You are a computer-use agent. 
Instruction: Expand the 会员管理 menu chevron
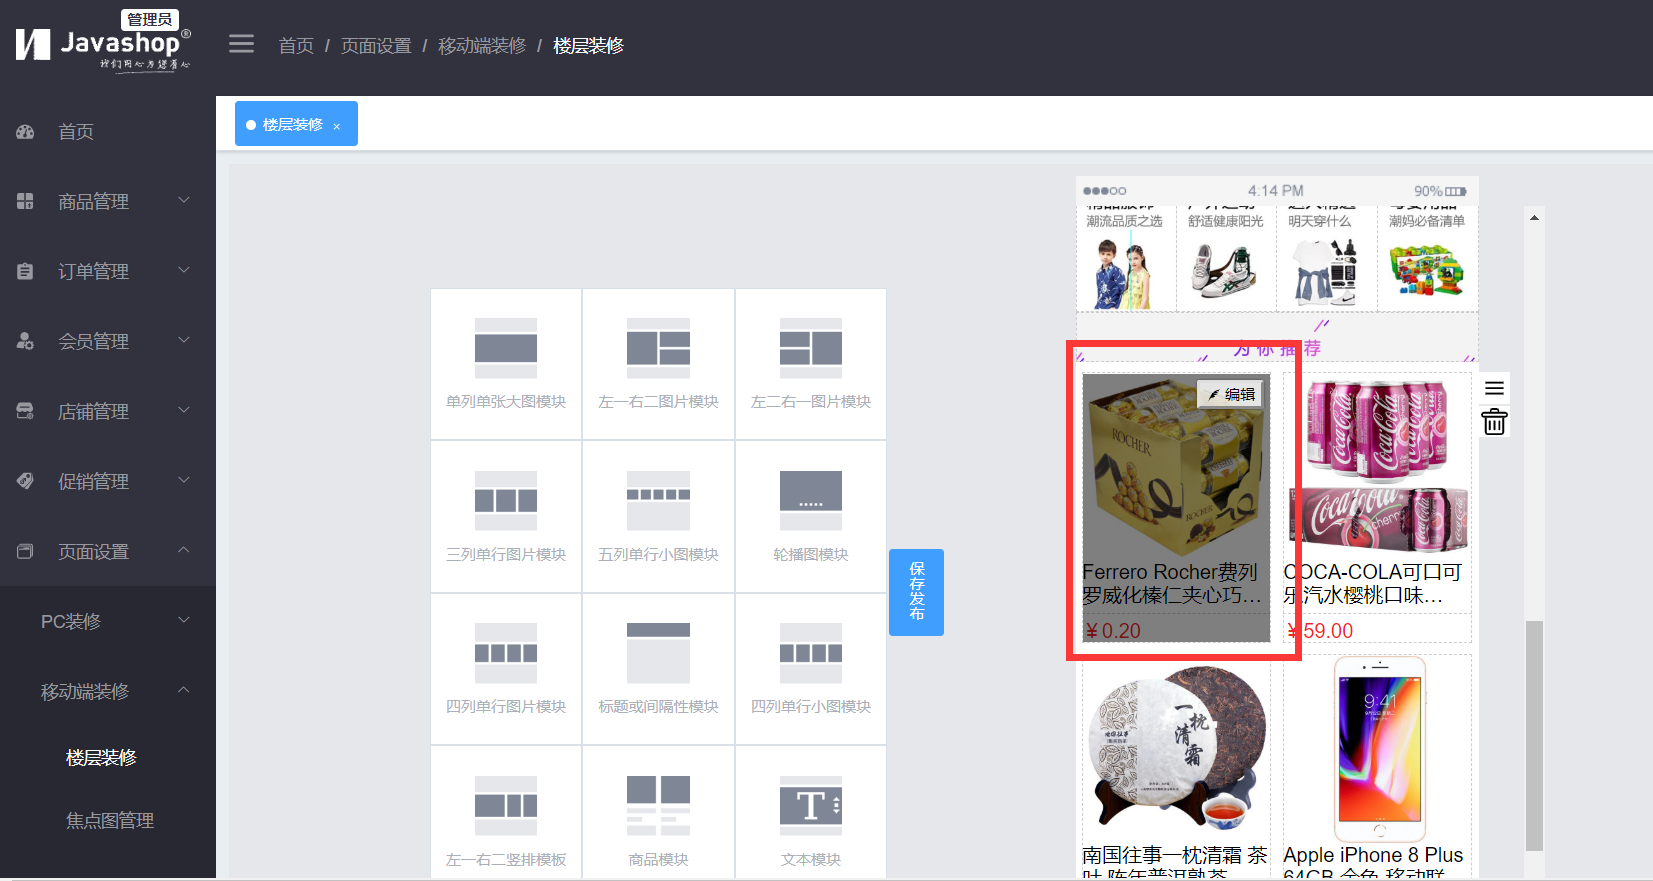click(184, 340)
